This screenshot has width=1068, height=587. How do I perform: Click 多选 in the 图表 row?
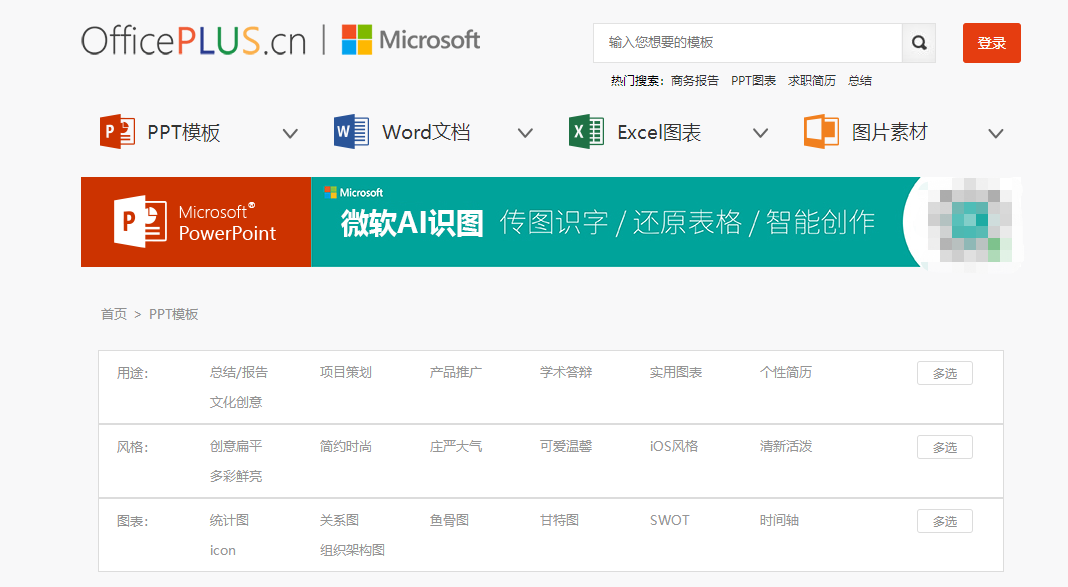tap(945, 521)
